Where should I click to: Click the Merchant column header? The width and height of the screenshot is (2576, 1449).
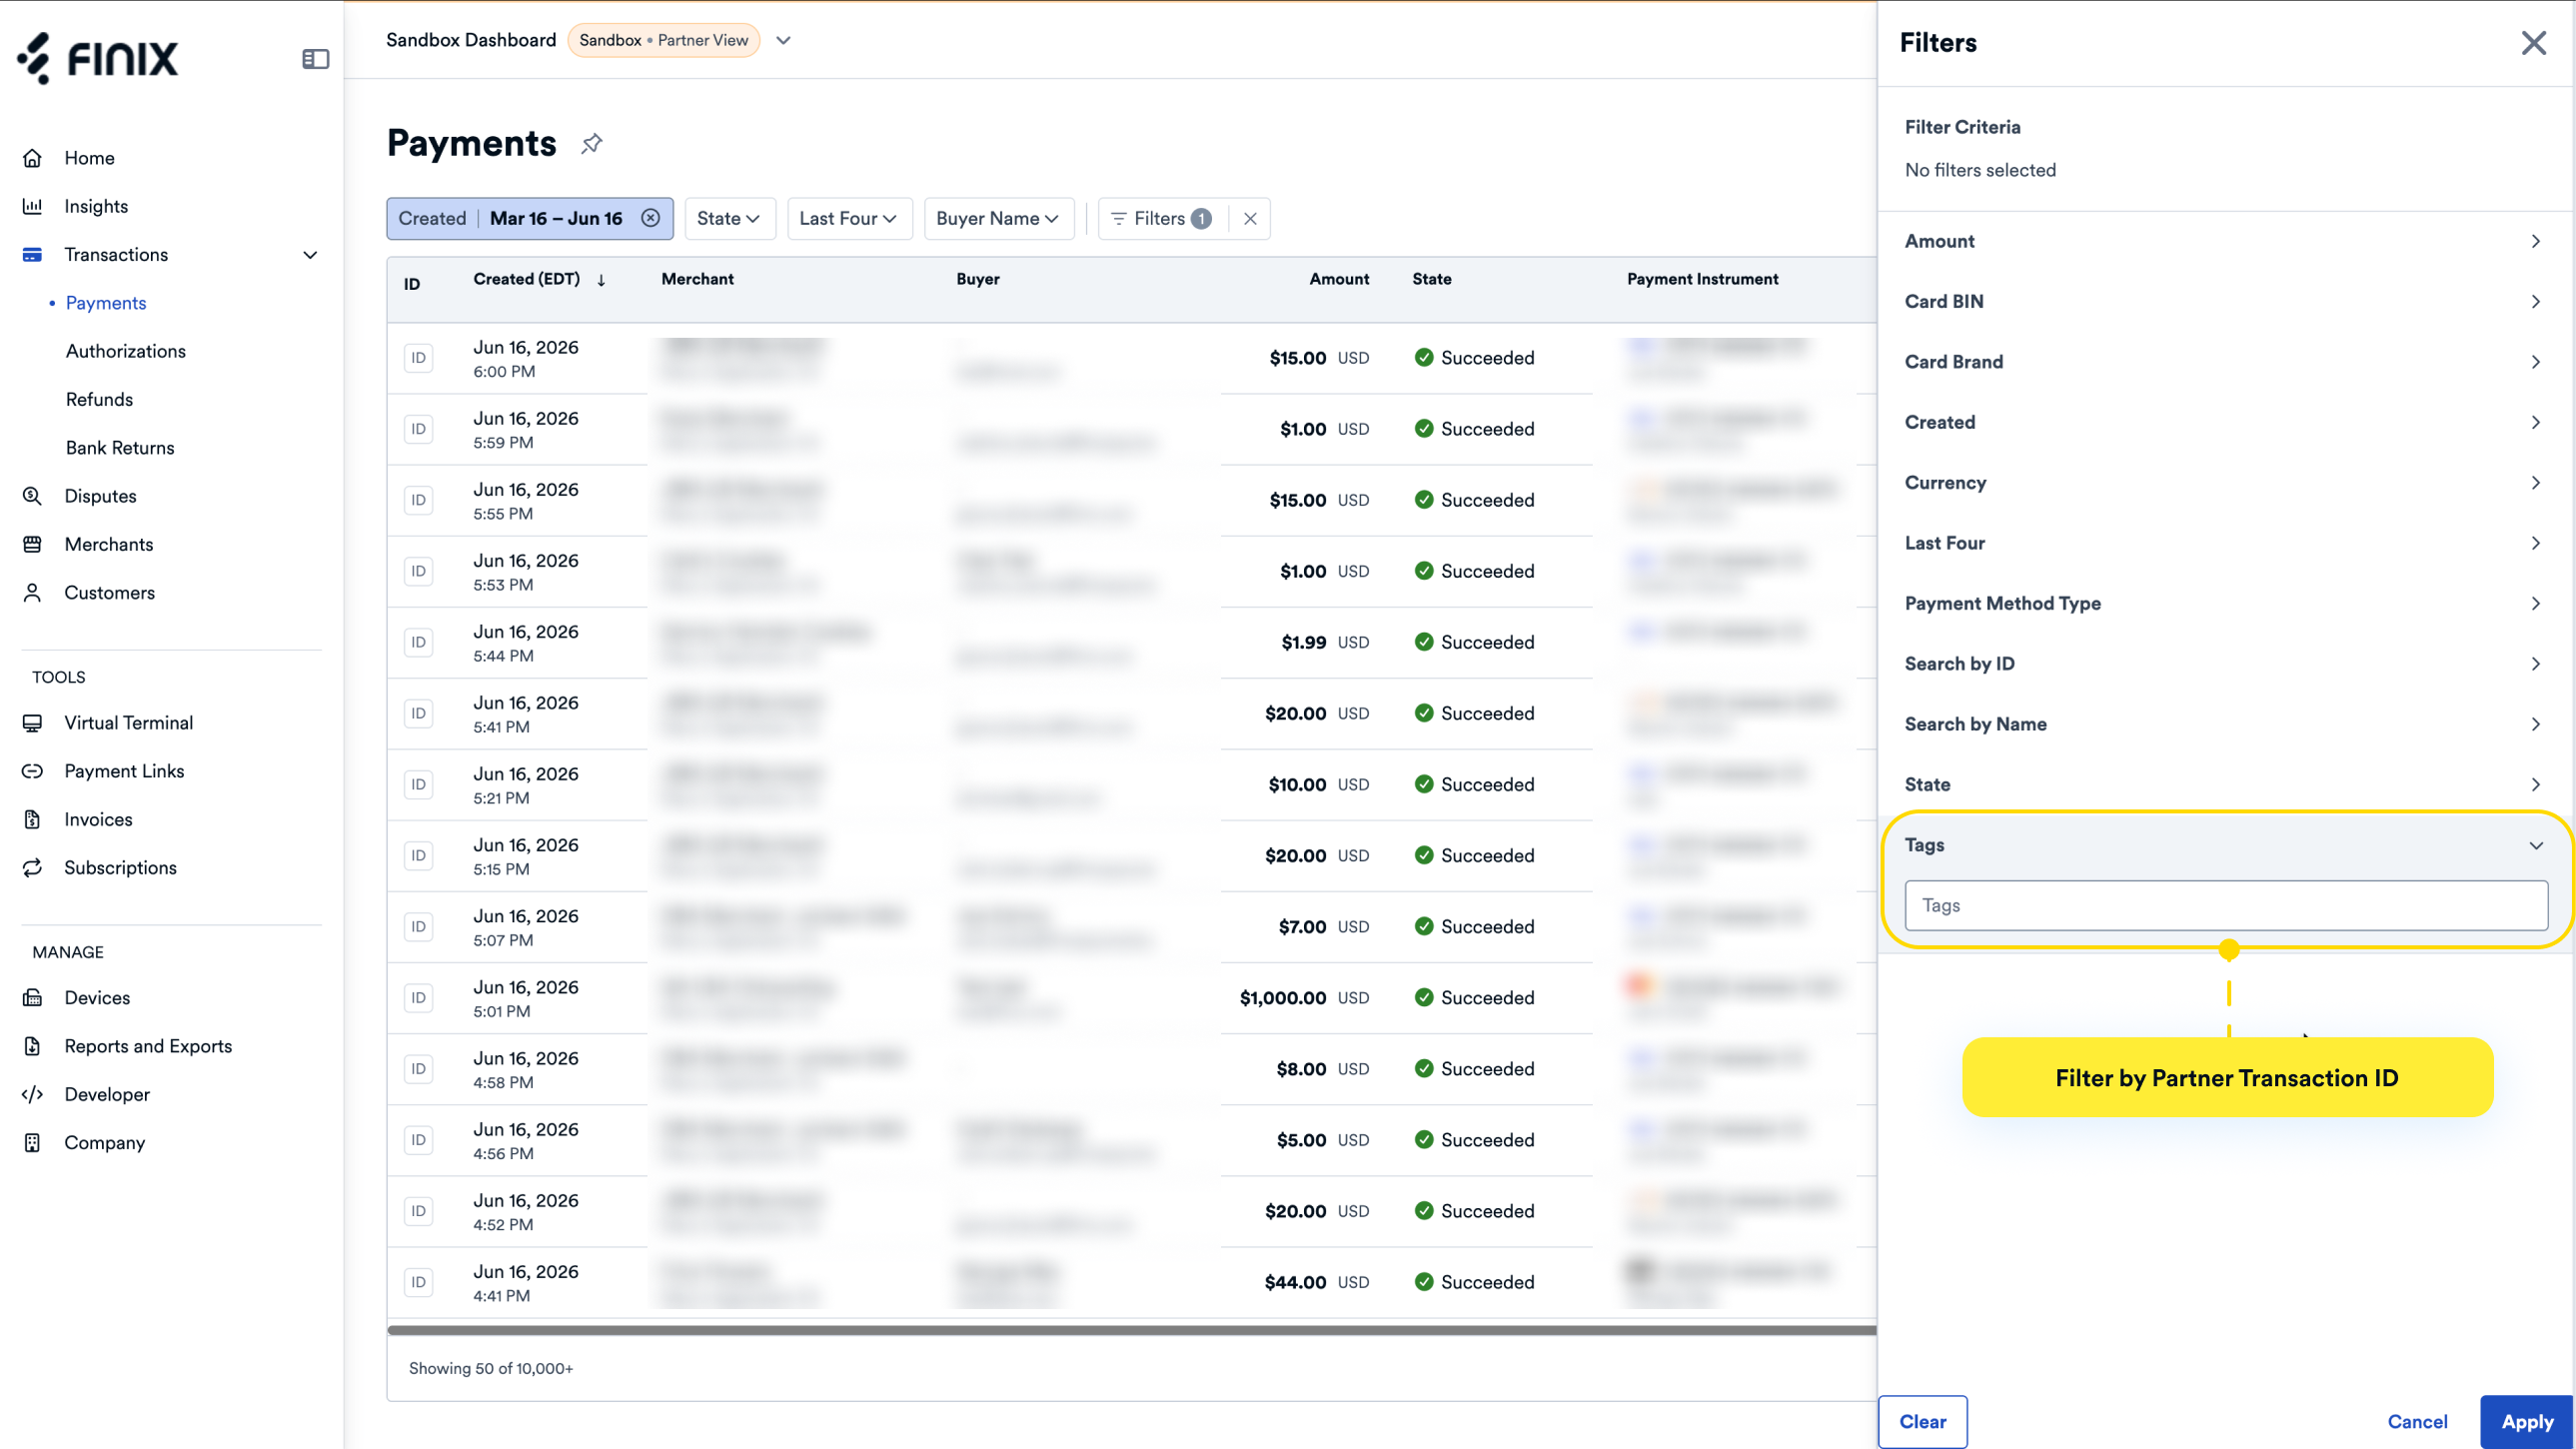697,280
